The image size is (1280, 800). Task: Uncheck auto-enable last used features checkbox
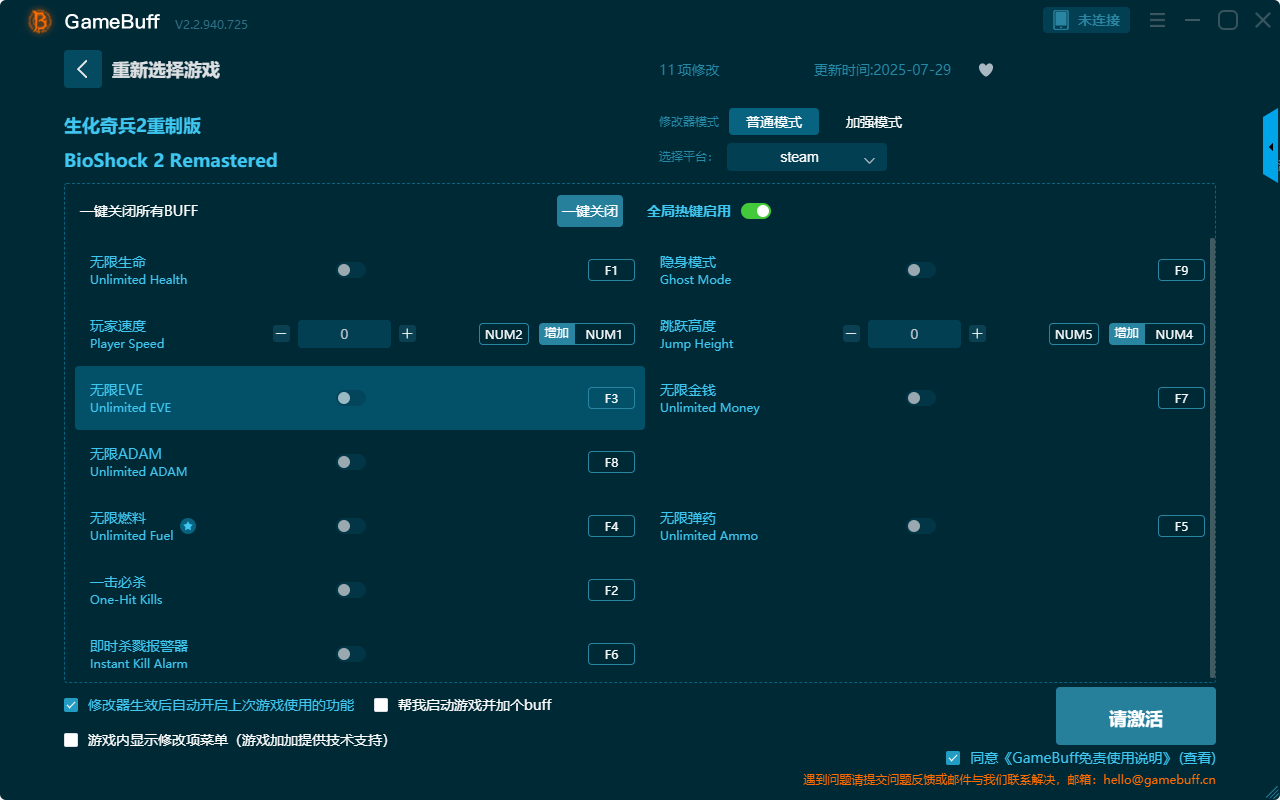tap(71, 705)
